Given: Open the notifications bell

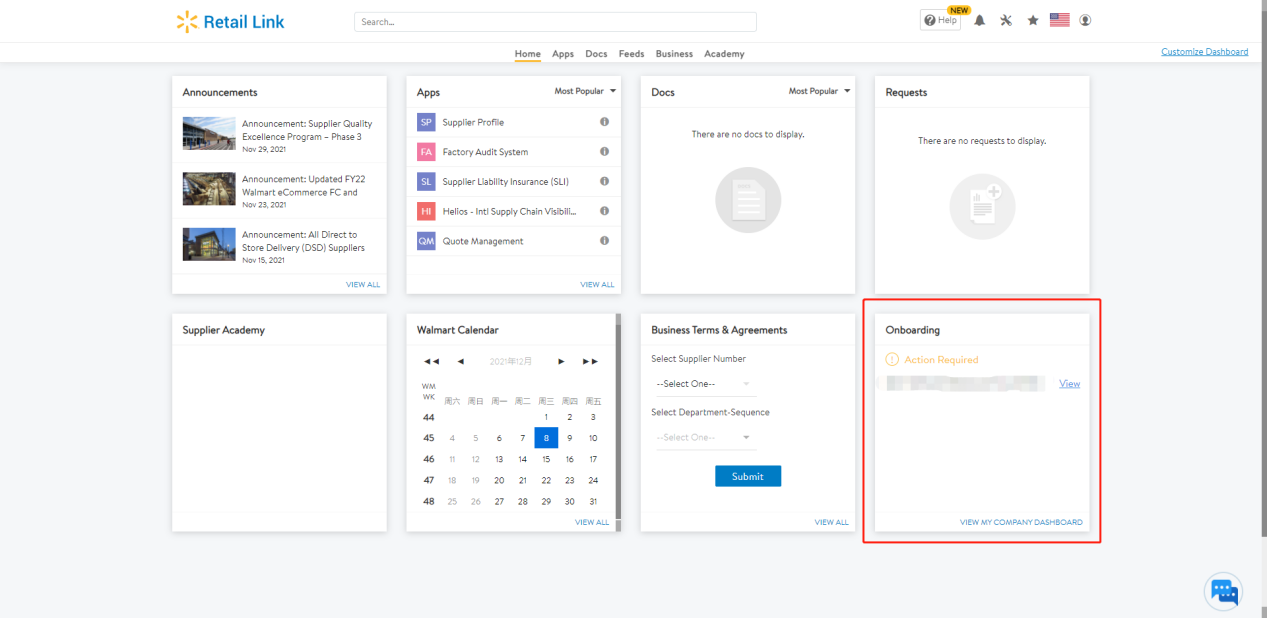Looking at the screenshot, I should click(x=980, y=20).
